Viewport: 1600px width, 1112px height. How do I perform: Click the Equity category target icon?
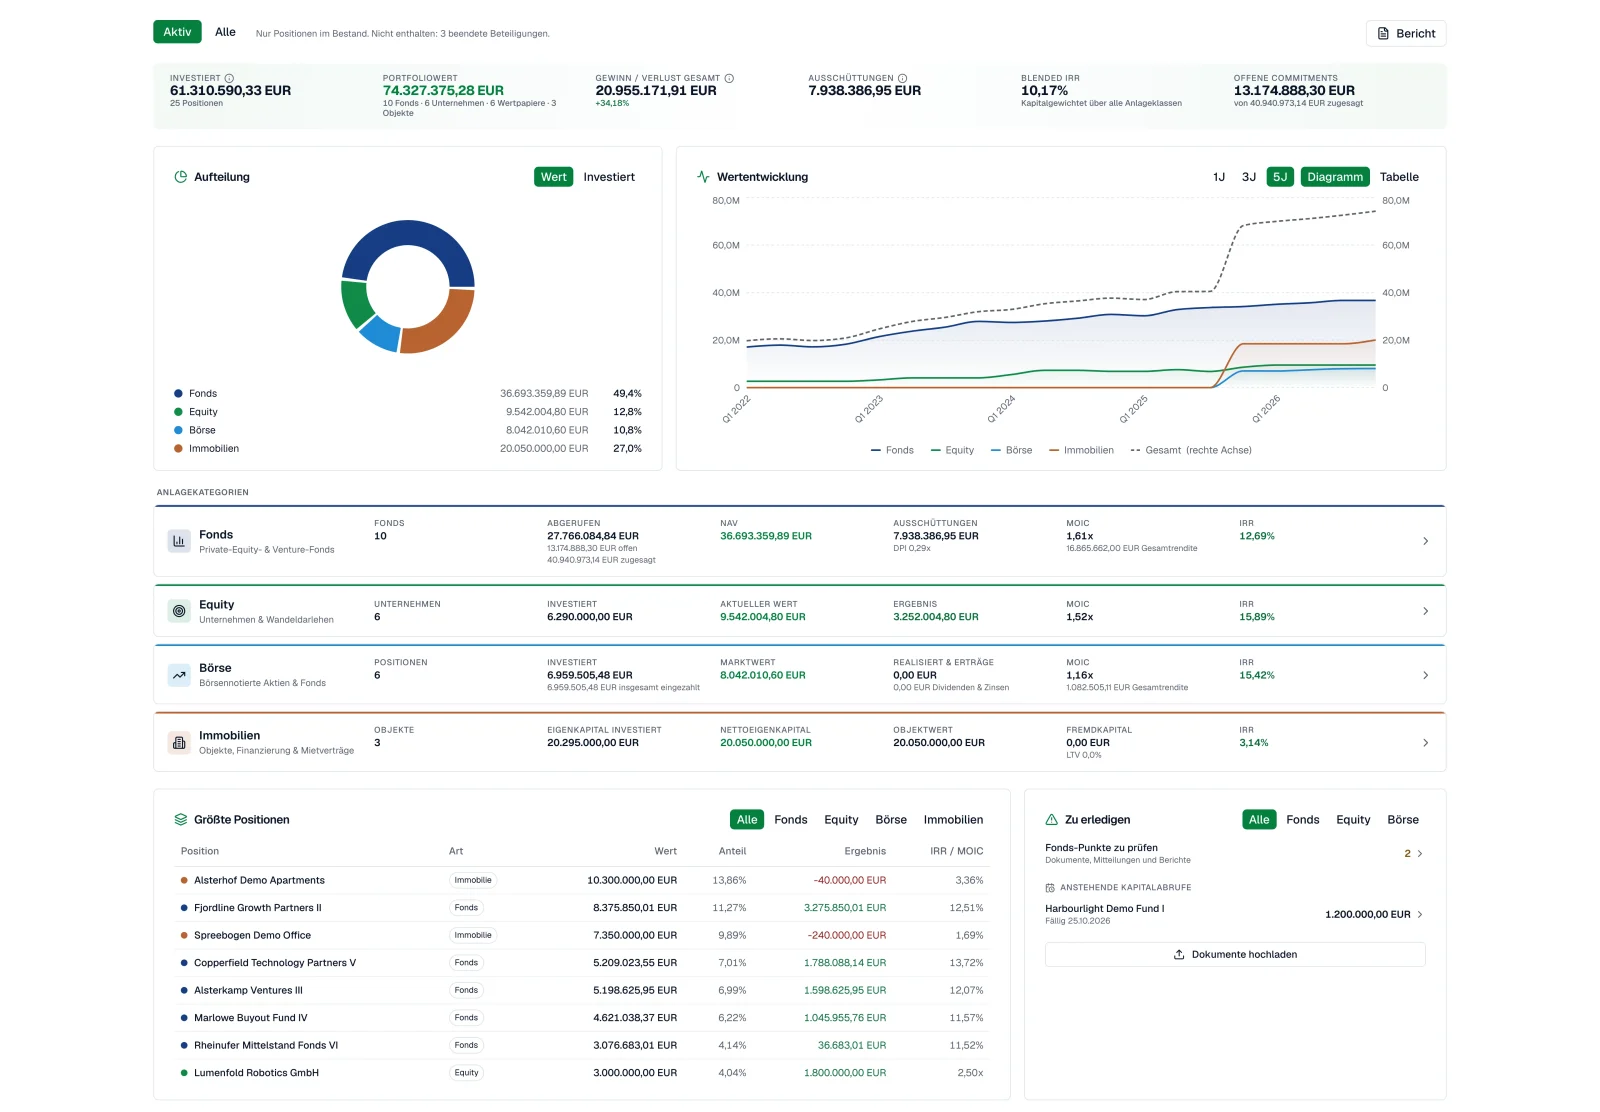pyautogui.click(x=179, y=611)
